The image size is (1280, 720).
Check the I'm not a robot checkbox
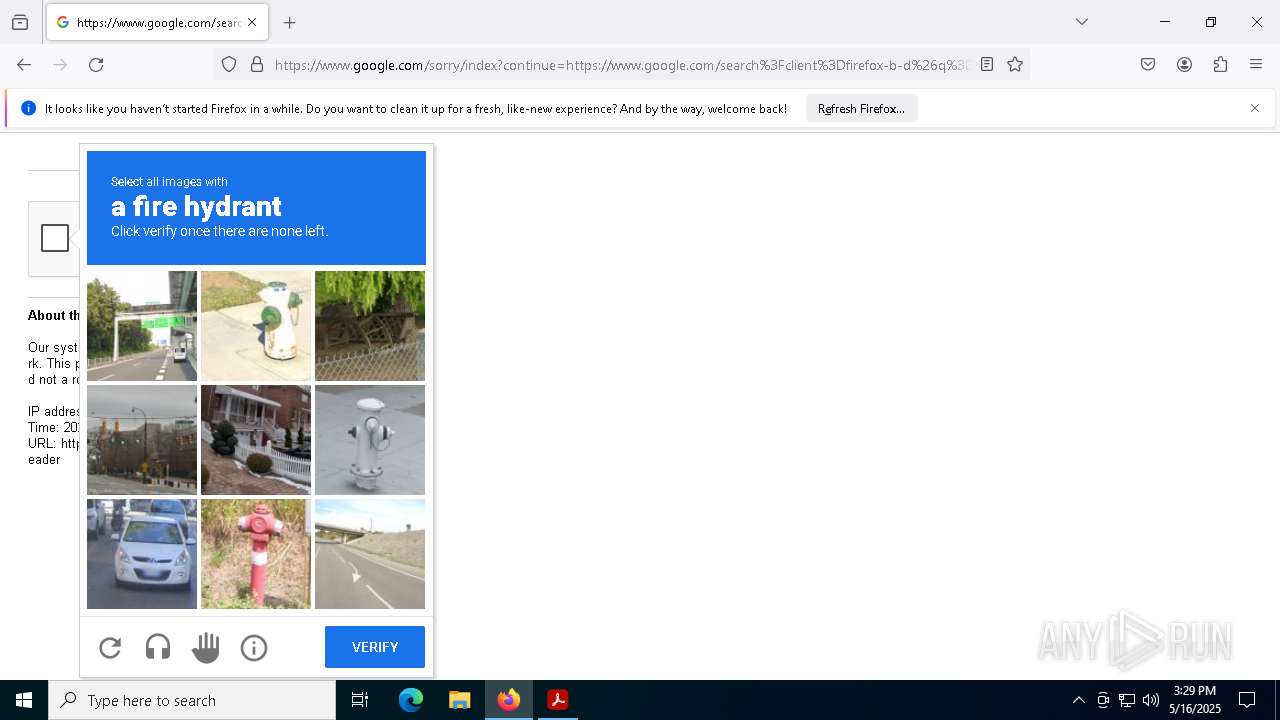pos(55,238)
